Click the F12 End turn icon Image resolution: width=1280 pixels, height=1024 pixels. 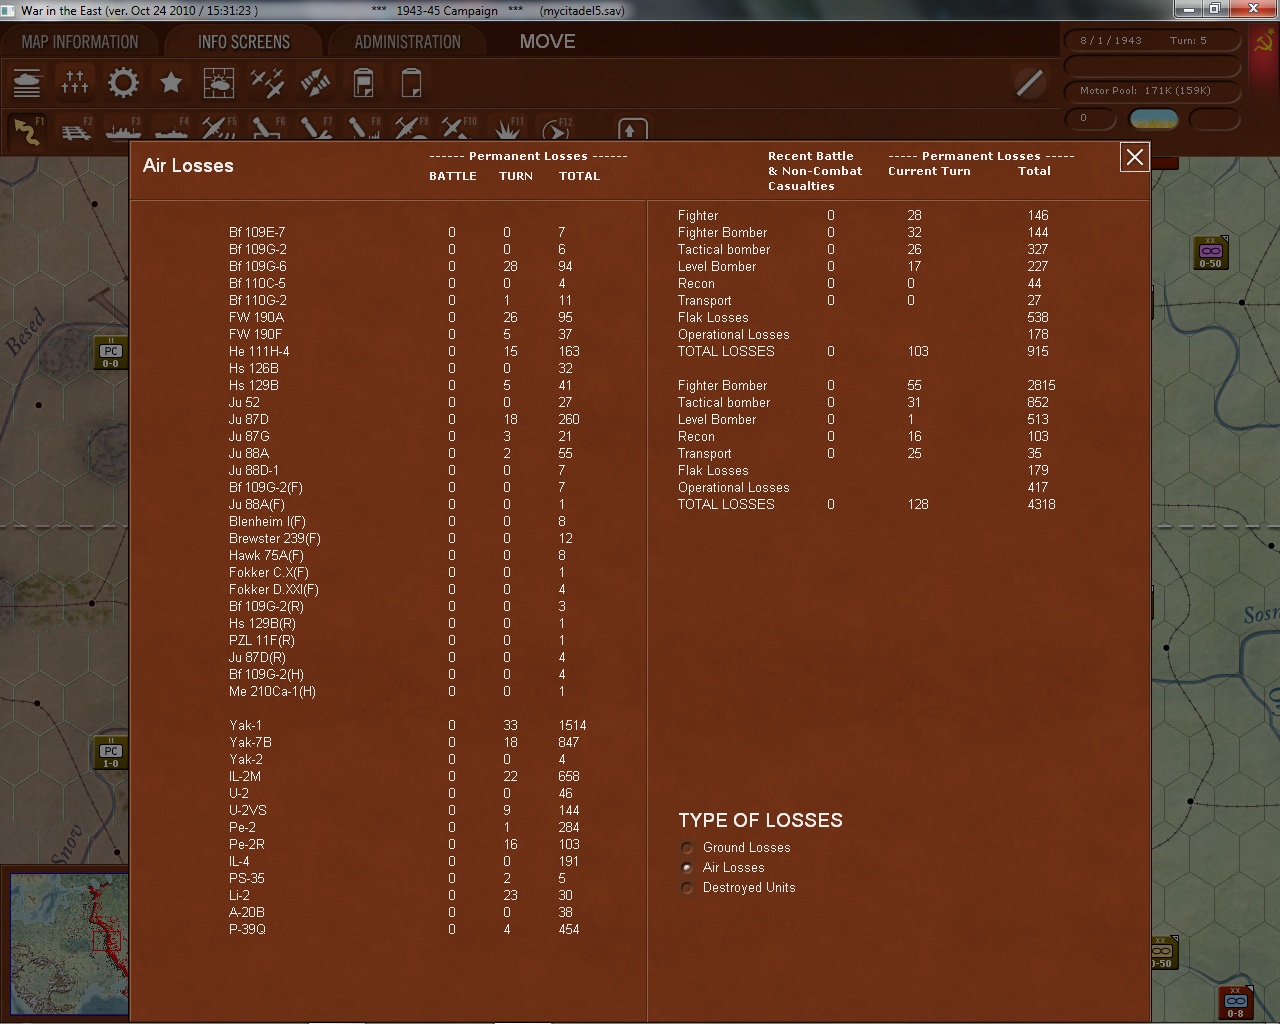tap(556, 130)
